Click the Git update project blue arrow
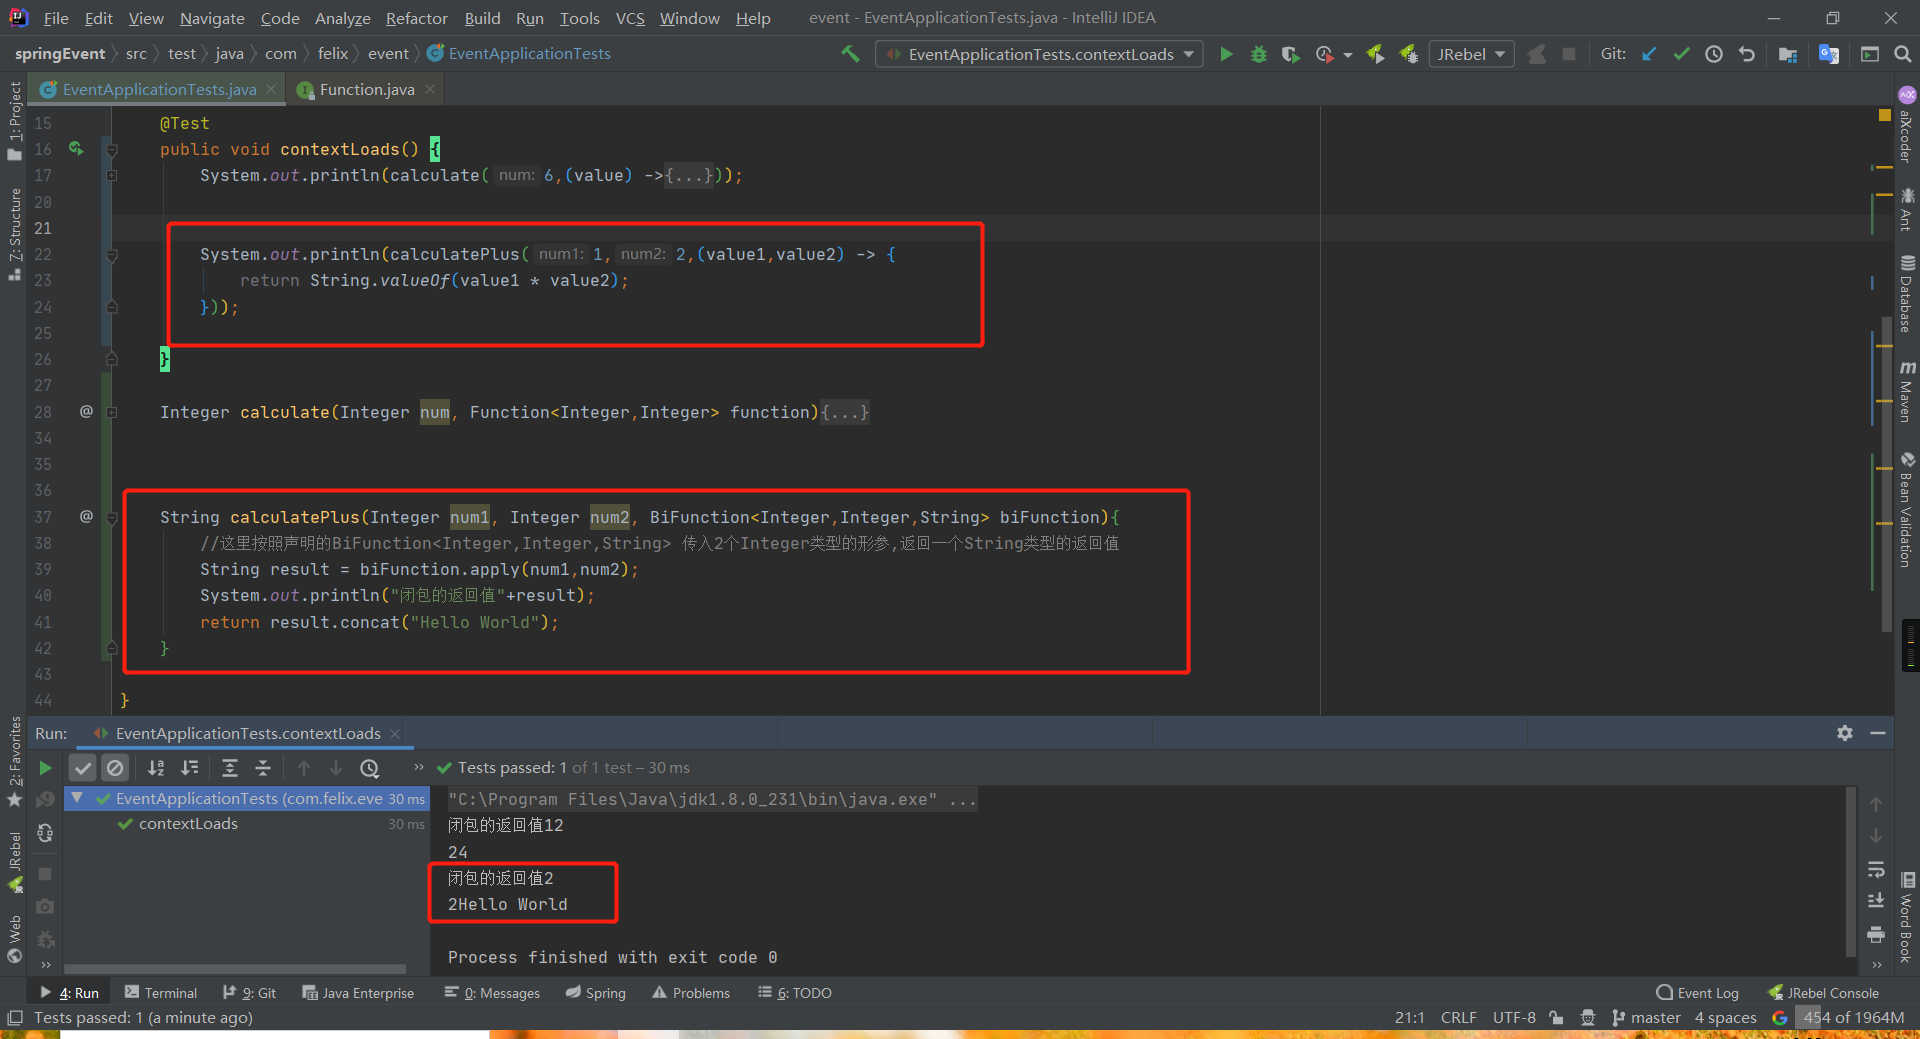This screenshot has height=1039, width=1920. [1649, 54]
